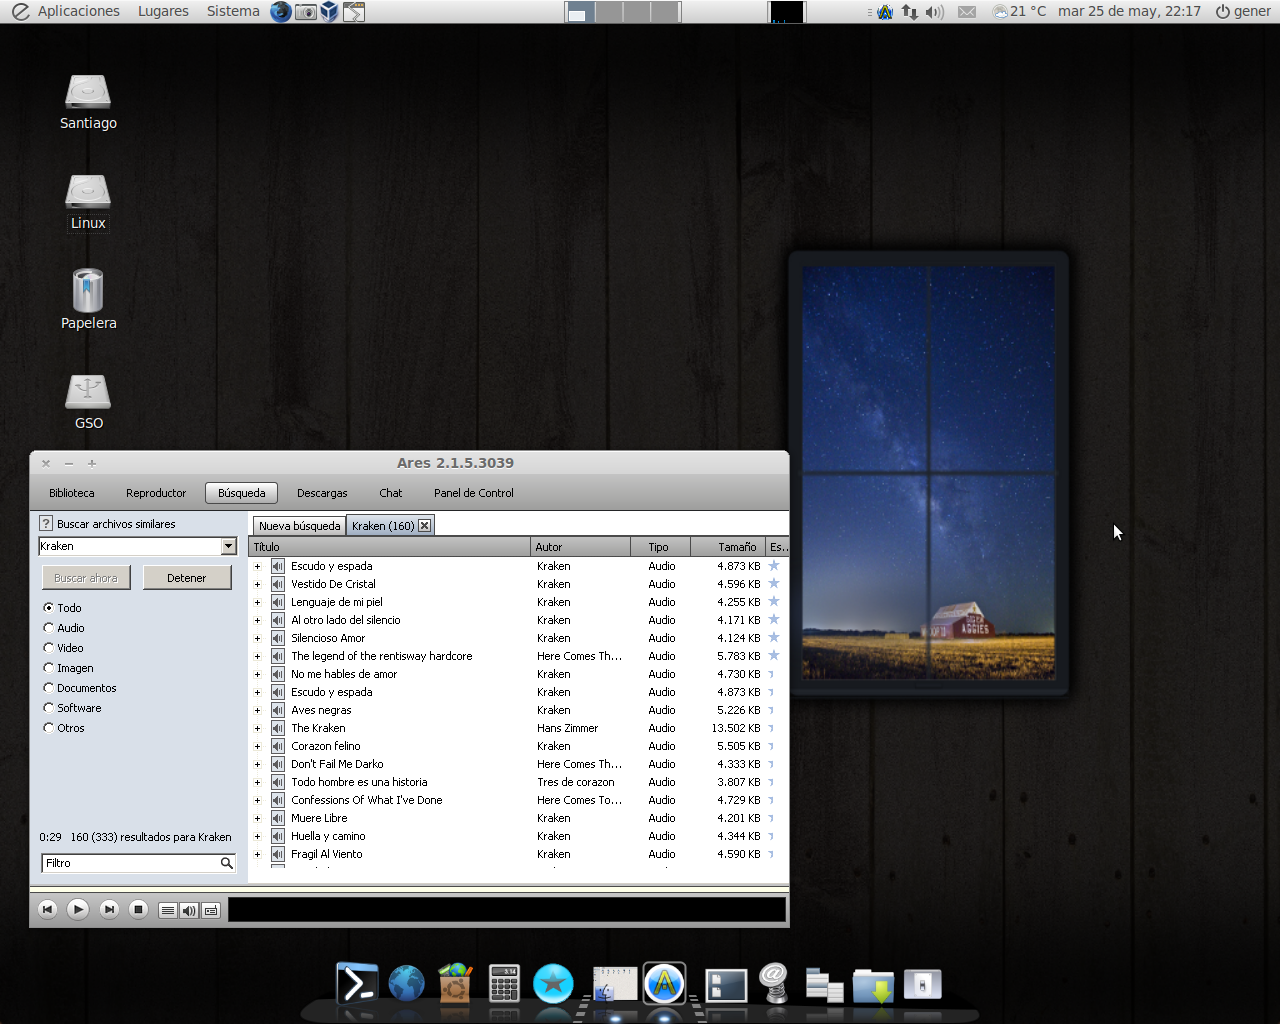Screen dimensions: 1280x1024
Task: Click the screenshot camera launcher in top panel
Action: click(306, 12)
